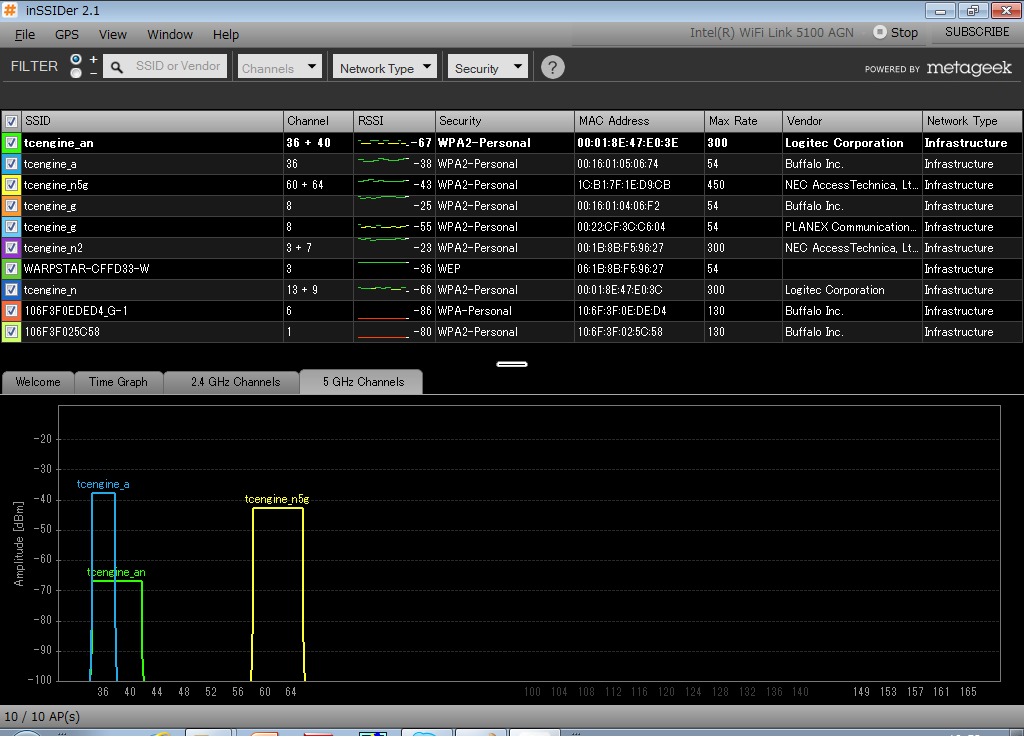
Task: Select the filter radio button beside the plus sign
Action: (x=76, y=59)
